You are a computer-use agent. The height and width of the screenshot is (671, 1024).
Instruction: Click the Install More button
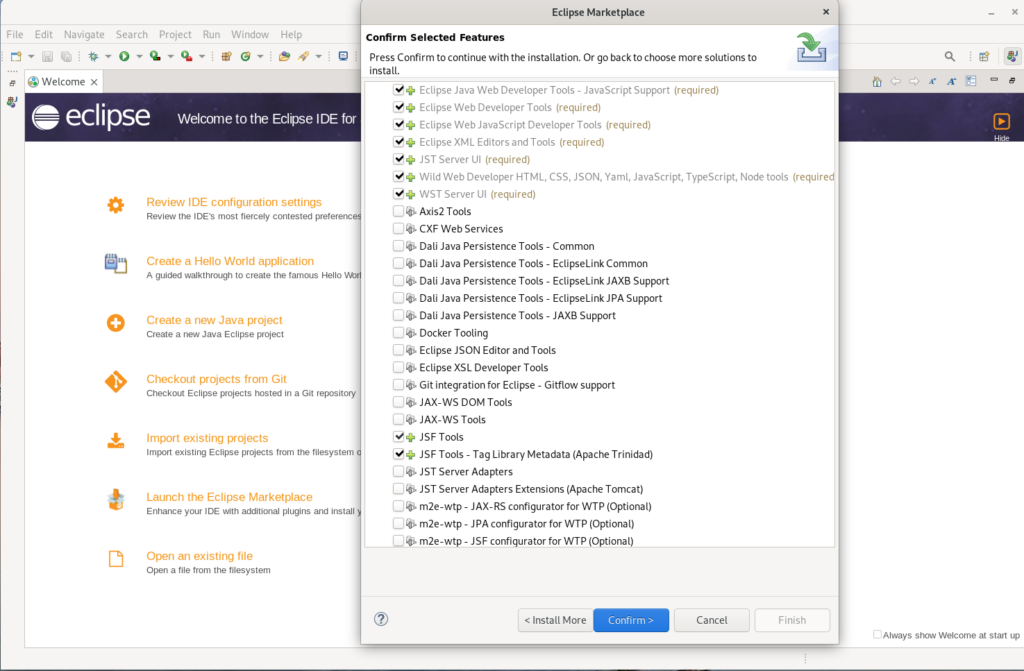[x=555, y=620]
